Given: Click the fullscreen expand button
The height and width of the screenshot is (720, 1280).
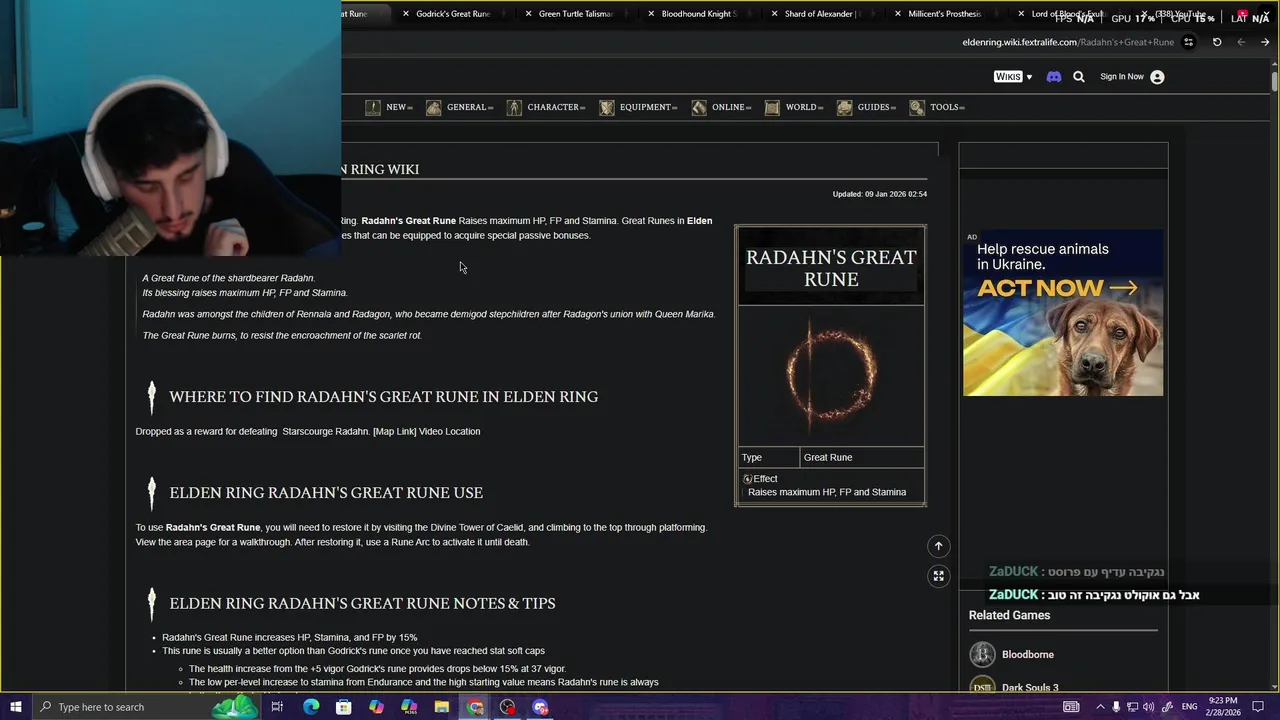Looking at the screenshot, I should click(938, 576).
